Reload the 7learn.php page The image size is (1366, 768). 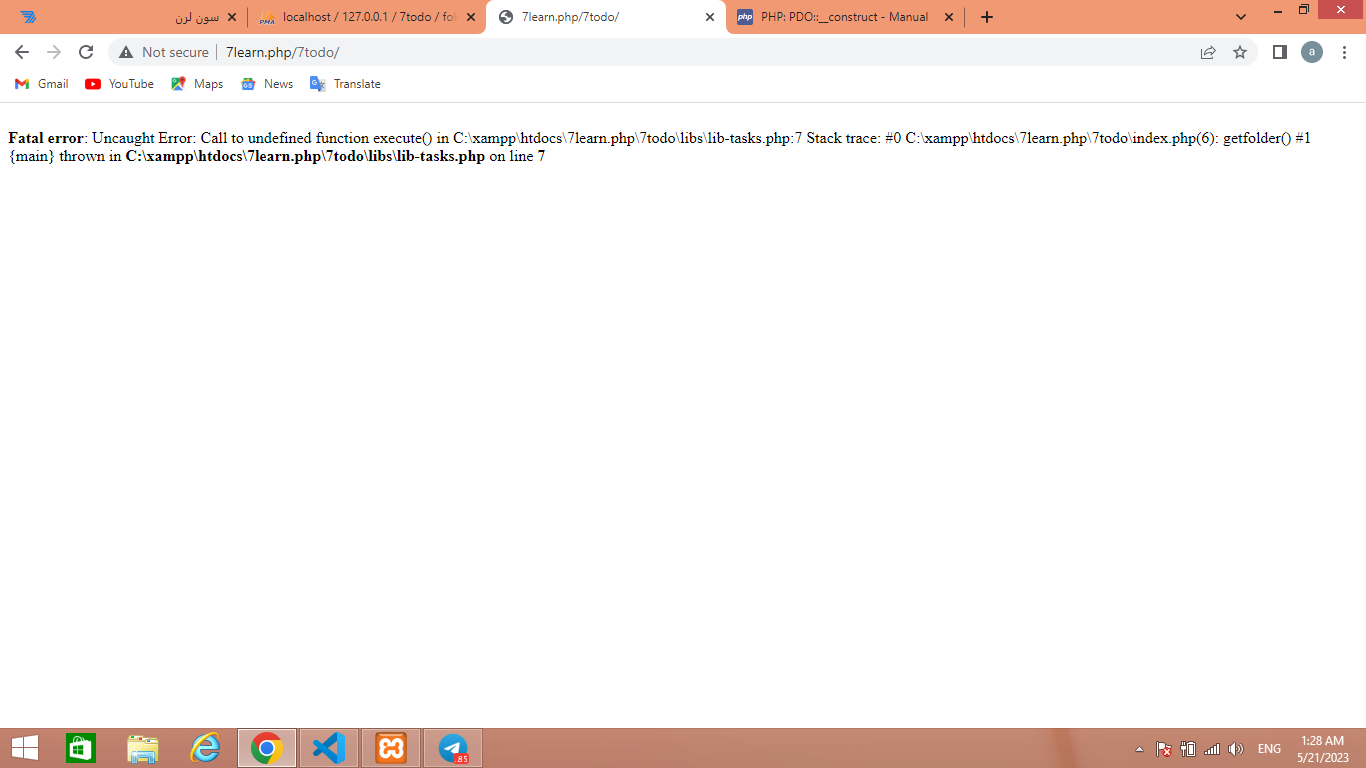pyautogui.click(x=86, y=52)
